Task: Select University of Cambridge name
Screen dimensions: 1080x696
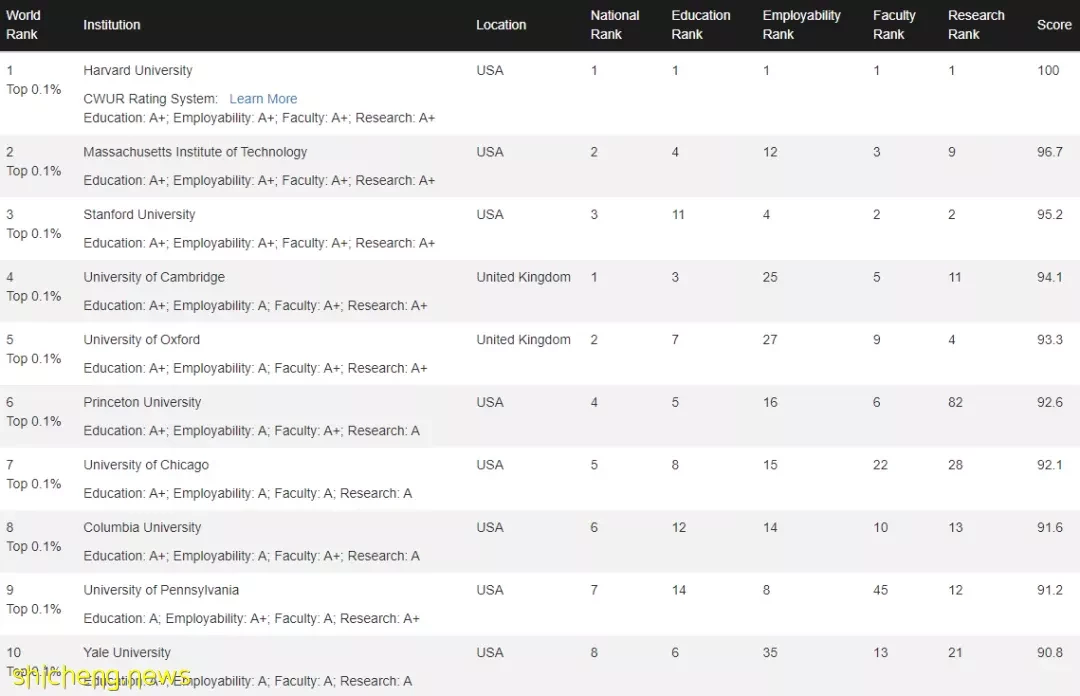Action: [154, 277]
